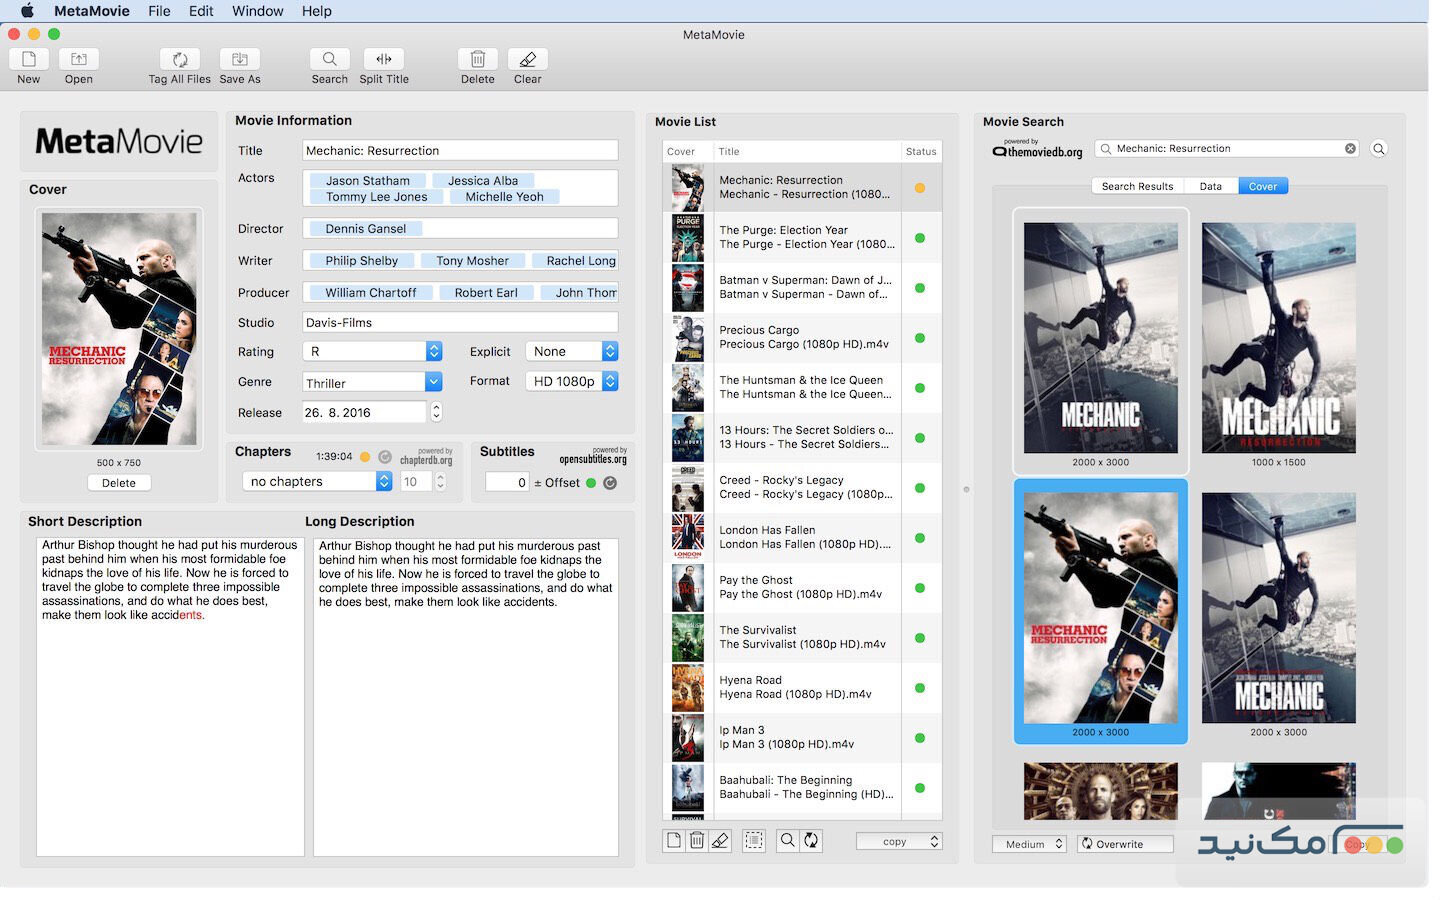The width and height of the screenshot is (1440, 900).
Task: Click the Overwrite button in Movie Search
Action: 1124,843
